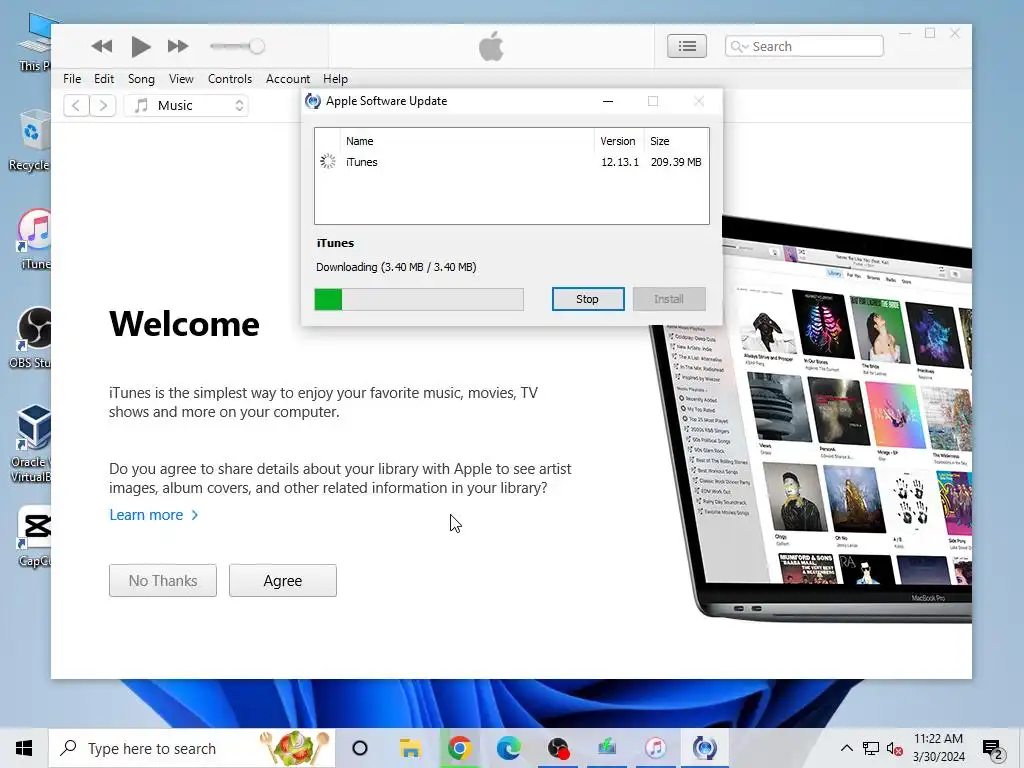The height and width of the screenshot is (768, 1024).
Task: Click the Windows Start button
Action: [24, 748]
